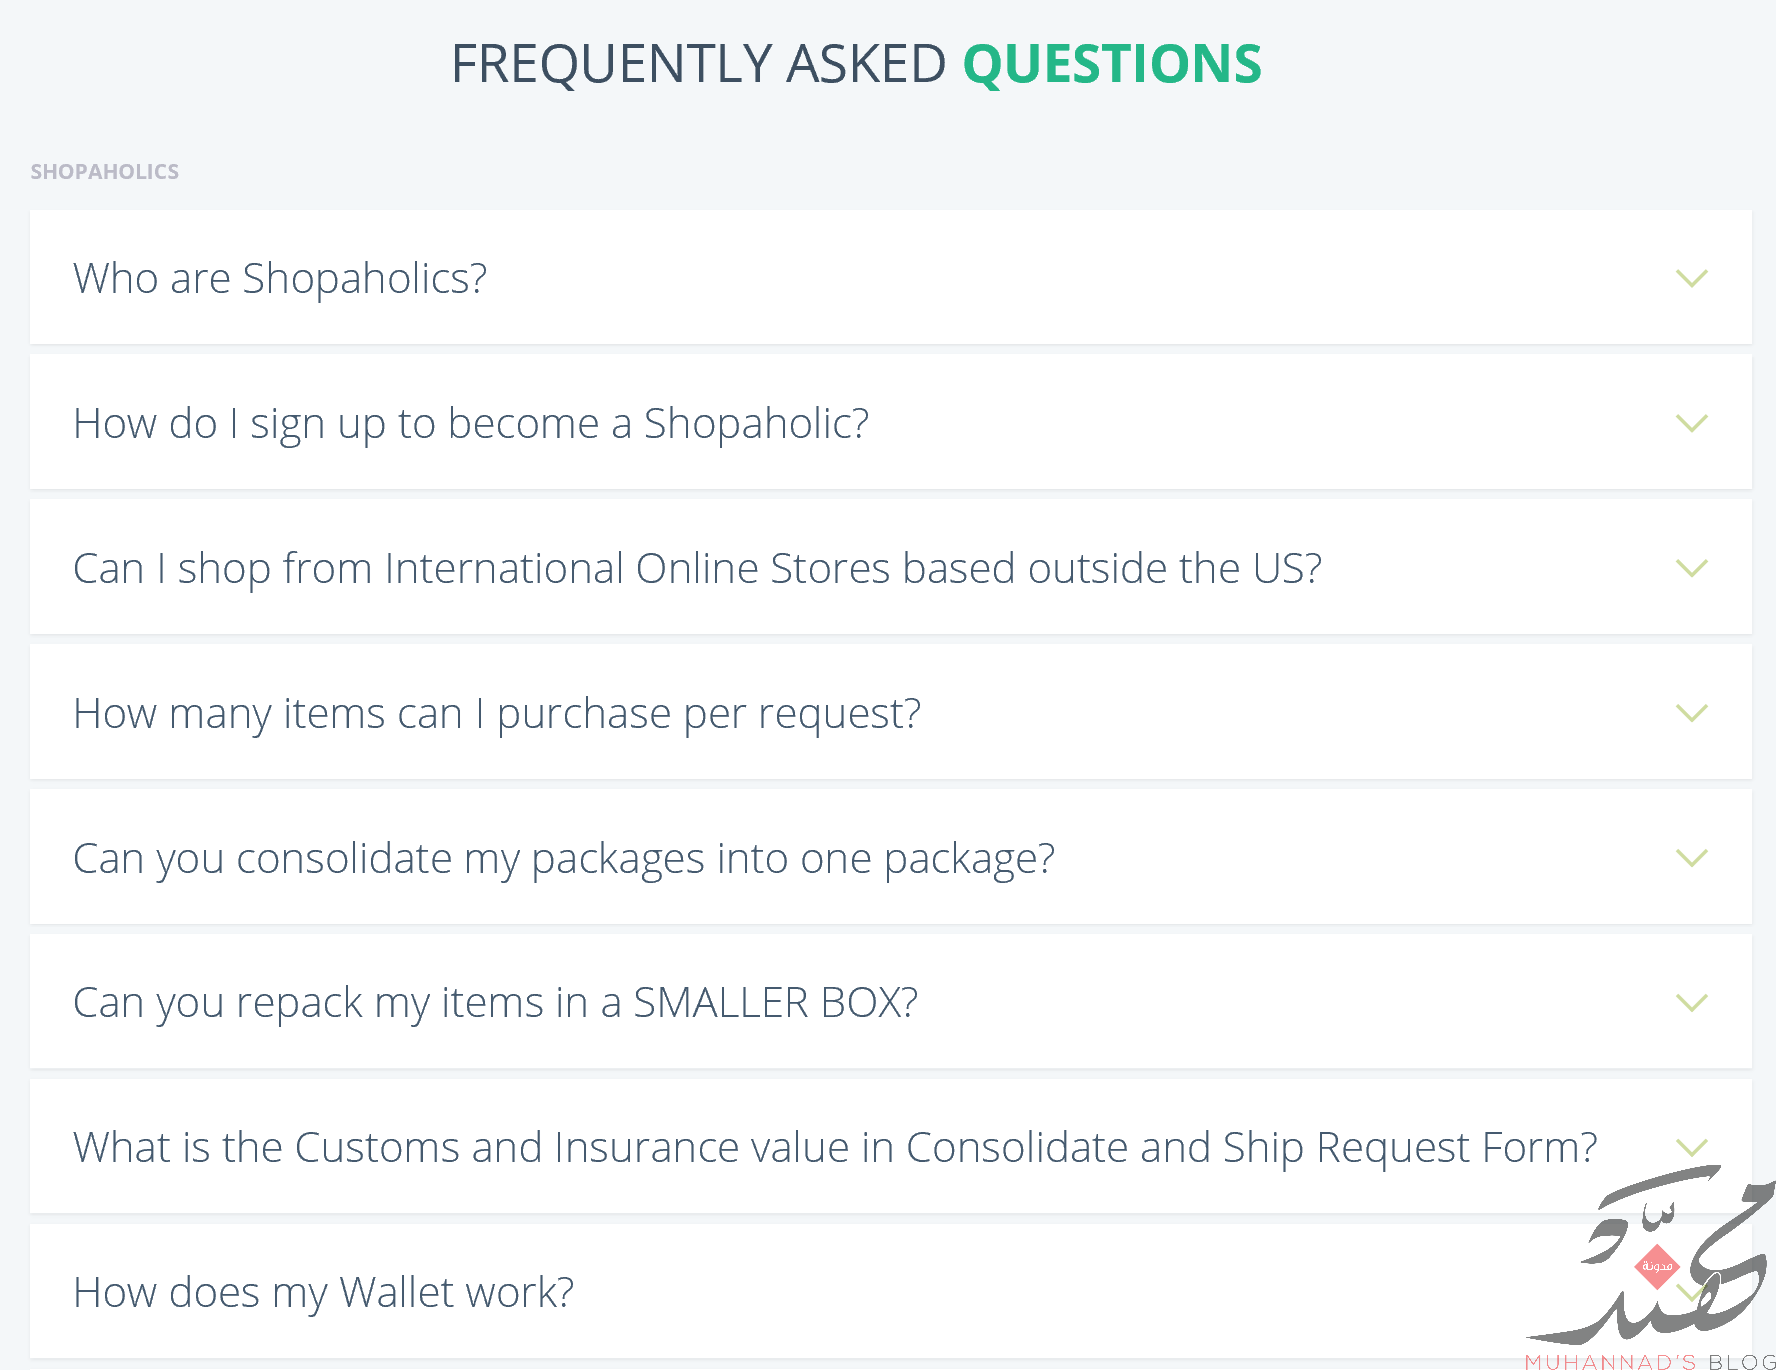Open Customs and Insurance value question
The width and height of the screenshot is (1776, 1370).
835,1147
